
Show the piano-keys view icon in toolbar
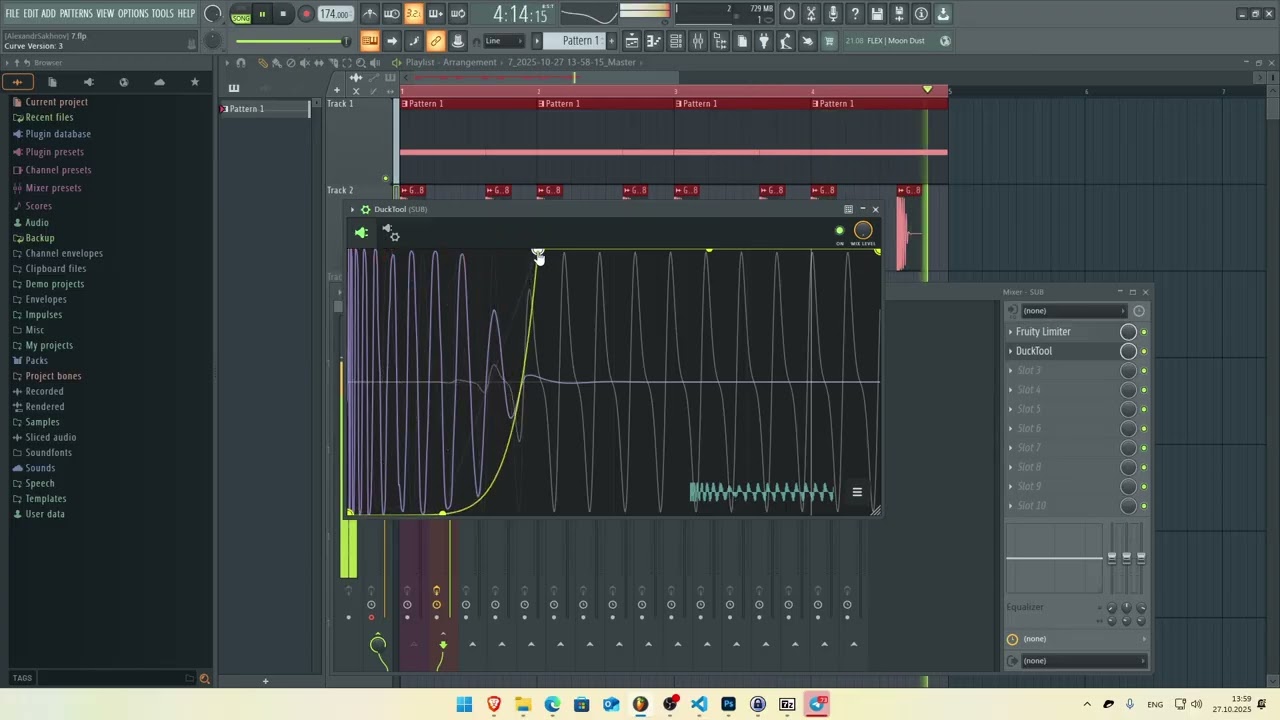tap(654, 41)
